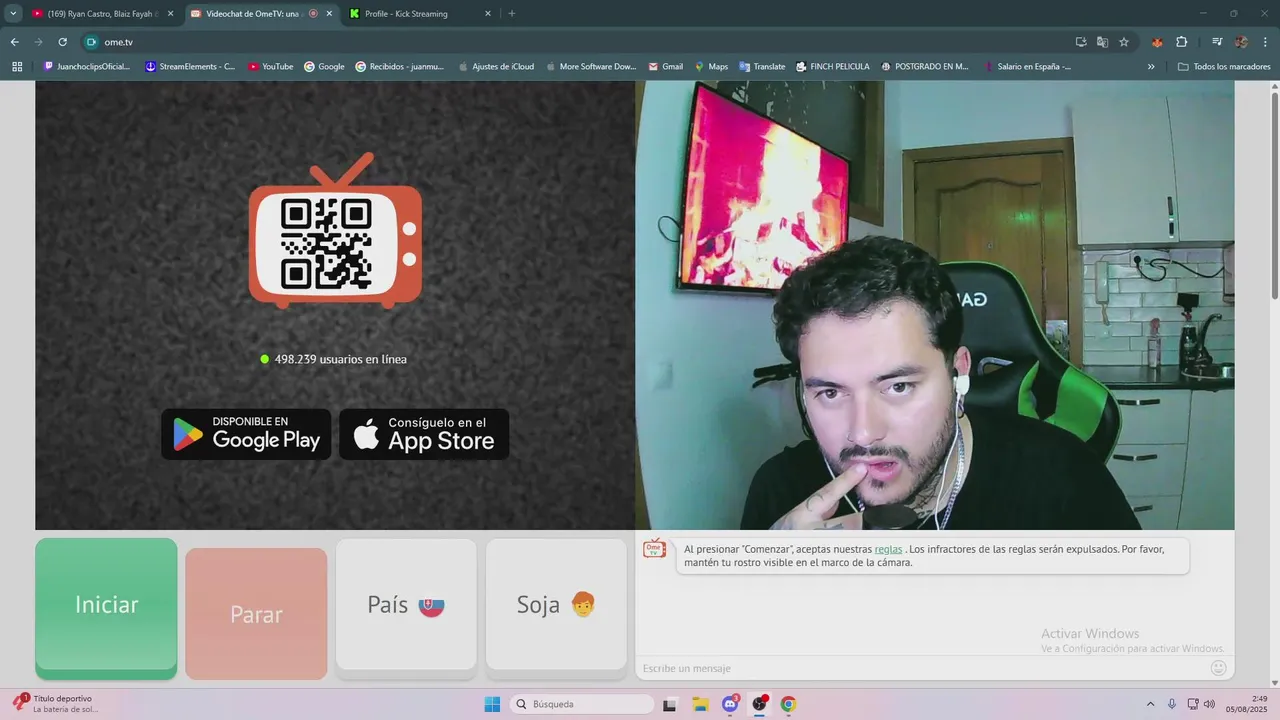The image size is (1280, 720).
Task: Open Google Chrome from the taskbar
Action: (x=788, y=704)
